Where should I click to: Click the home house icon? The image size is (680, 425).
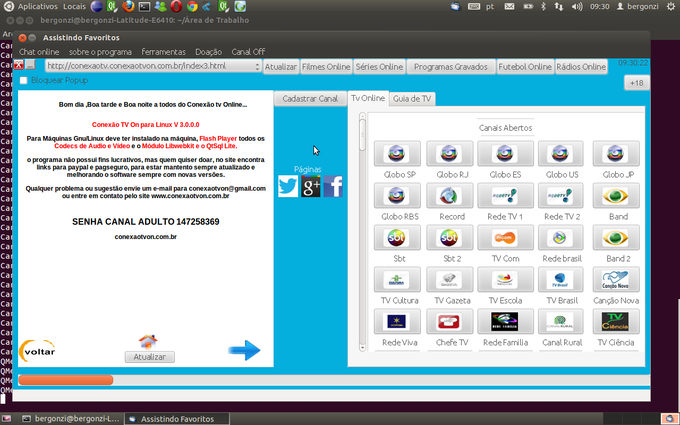[x=148, y=342]
